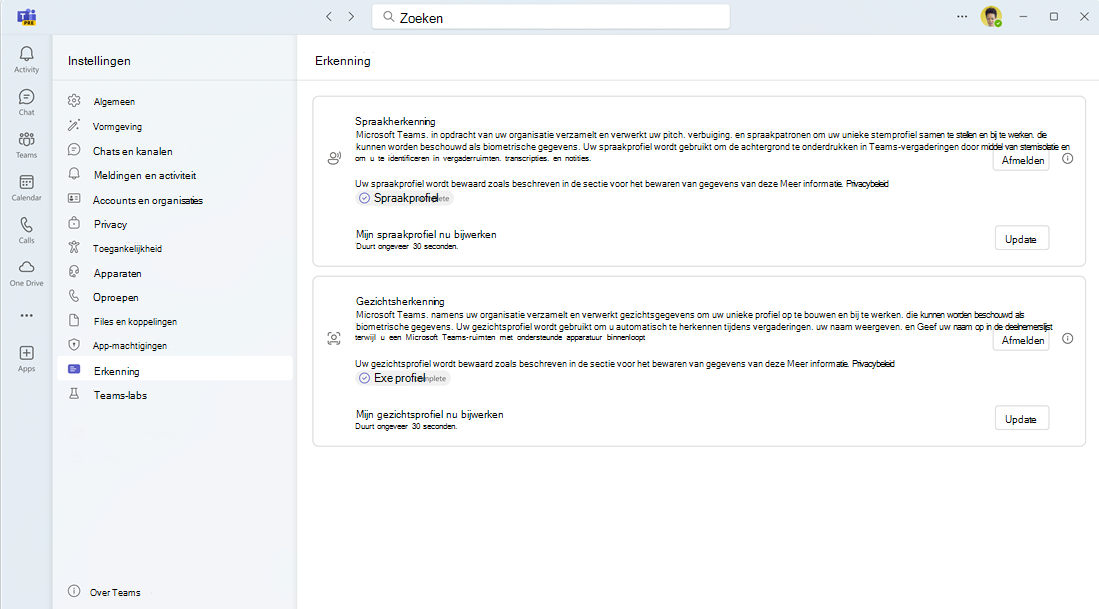This screenshot has height=609, width=1099.
Task: Navigate forward with the right arrow
Action: (x=351, y=17)
